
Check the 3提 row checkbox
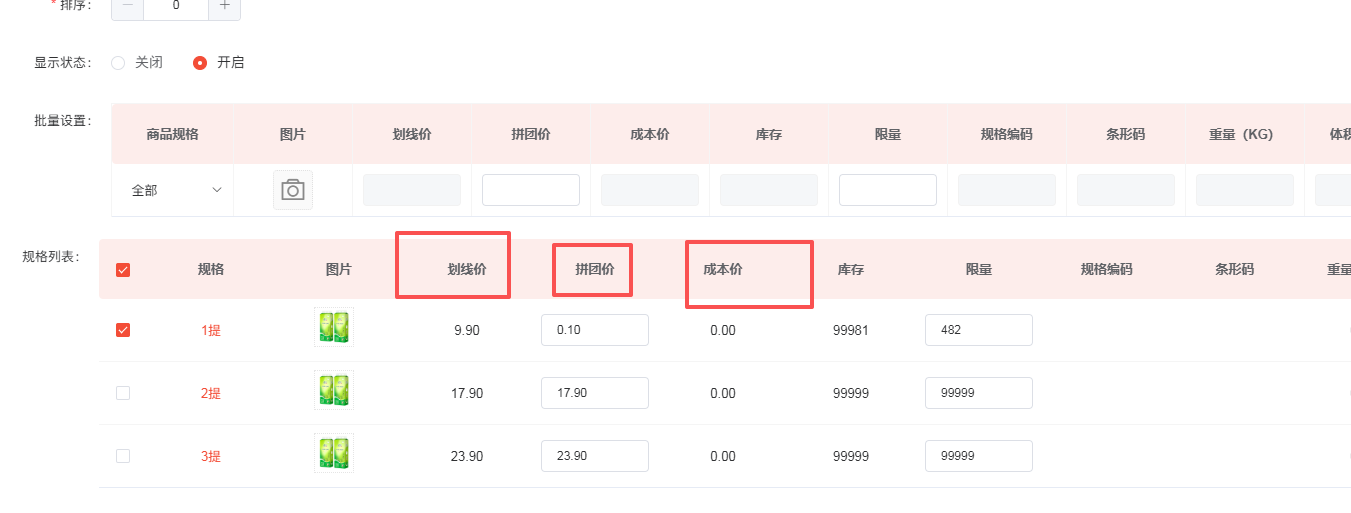123,456
